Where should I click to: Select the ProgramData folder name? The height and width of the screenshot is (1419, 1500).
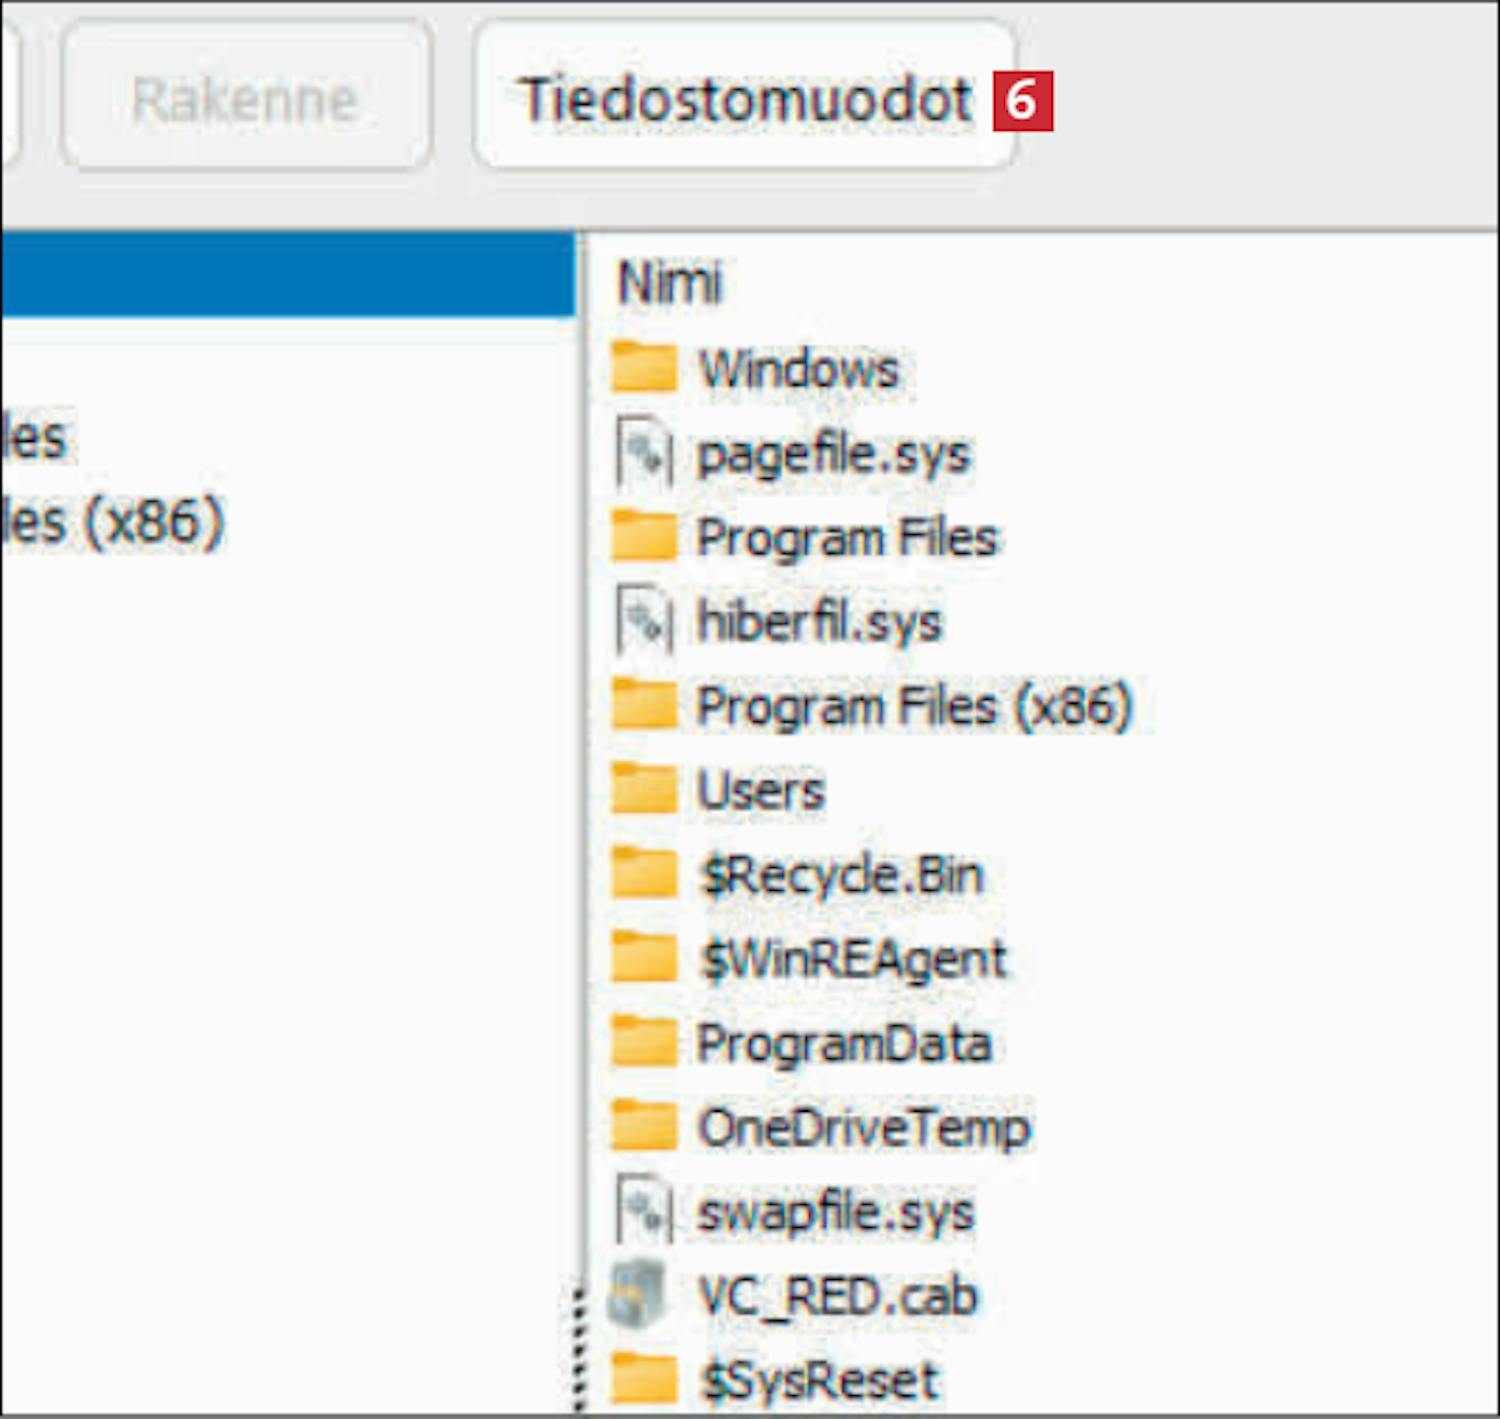[844, 1045]
